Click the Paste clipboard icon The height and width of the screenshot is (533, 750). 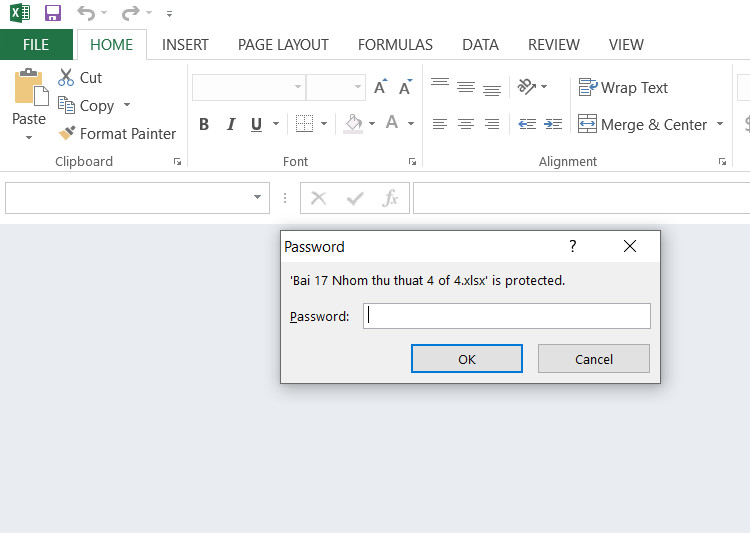tap(31, 87)
